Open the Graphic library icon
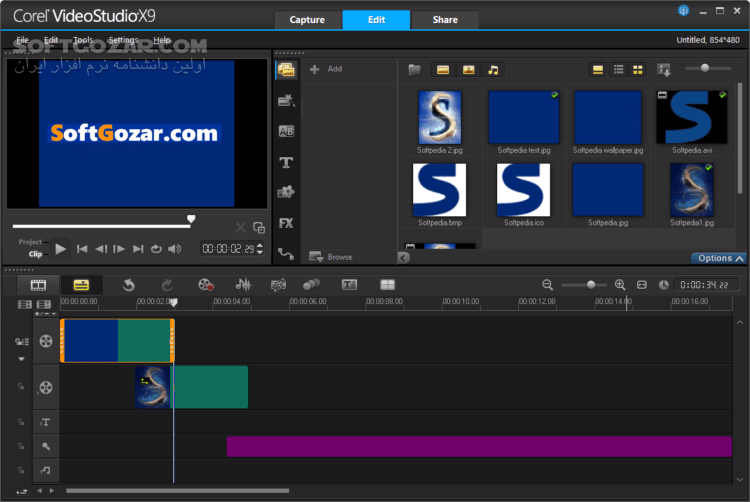Viewport: 750px width, 502px height. (286, 192)
